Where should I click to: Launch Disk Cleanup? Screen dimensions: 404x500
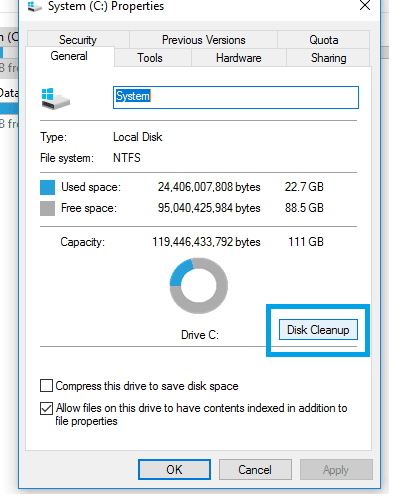[318, 330]
